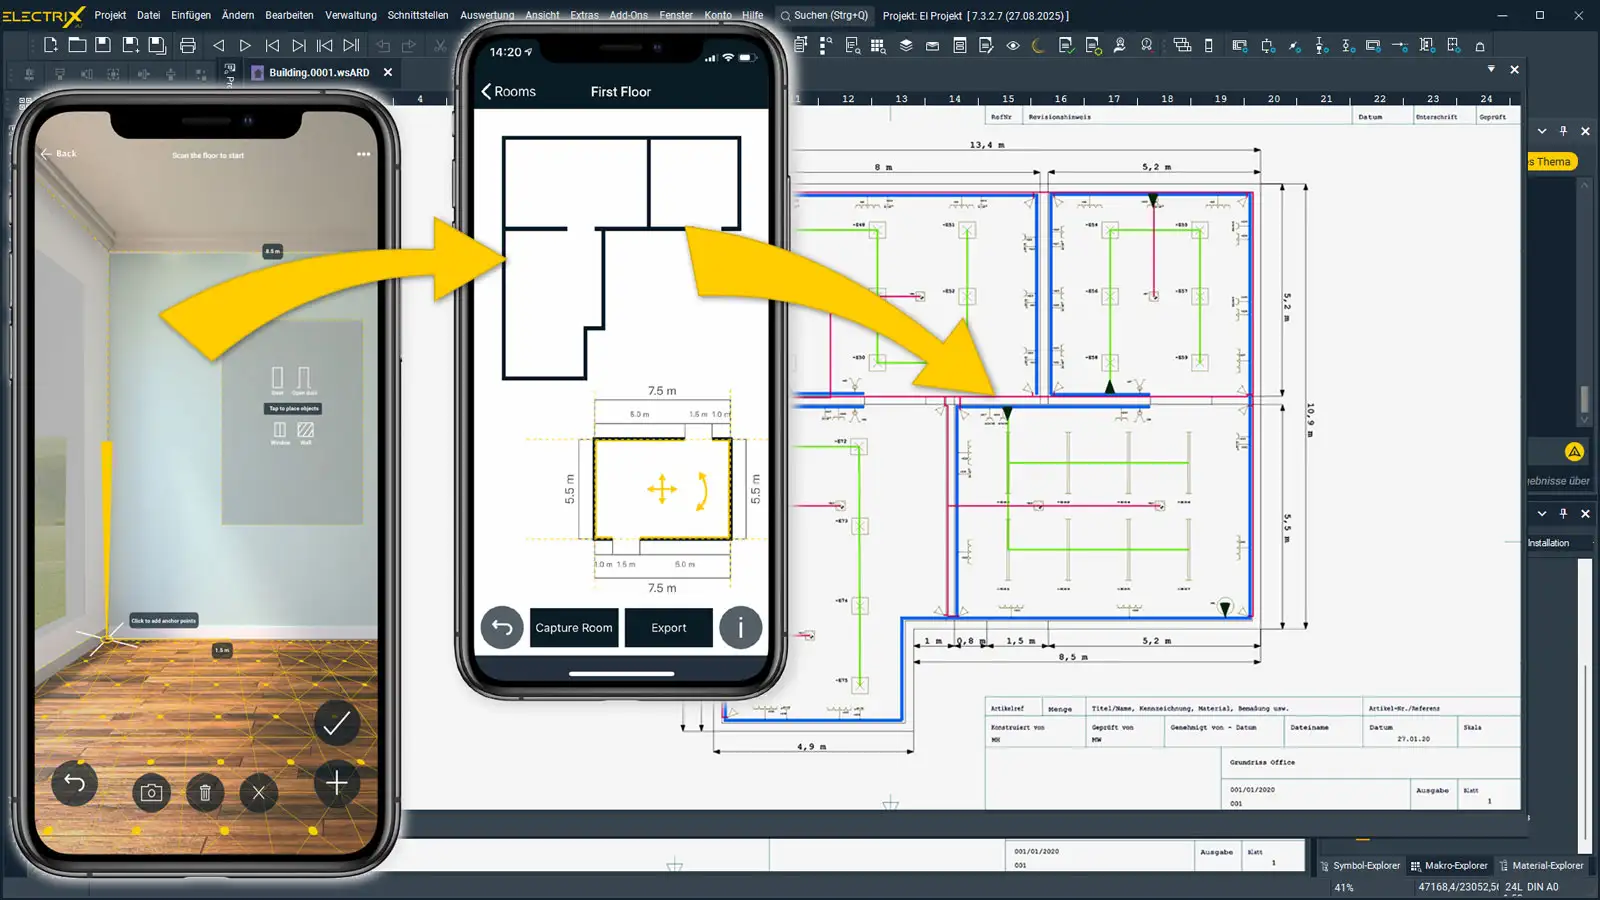Tap the trash delete button in AR phone
Image resolution: width=1600 pixels, height=900 pixels.
click(205, 793)
